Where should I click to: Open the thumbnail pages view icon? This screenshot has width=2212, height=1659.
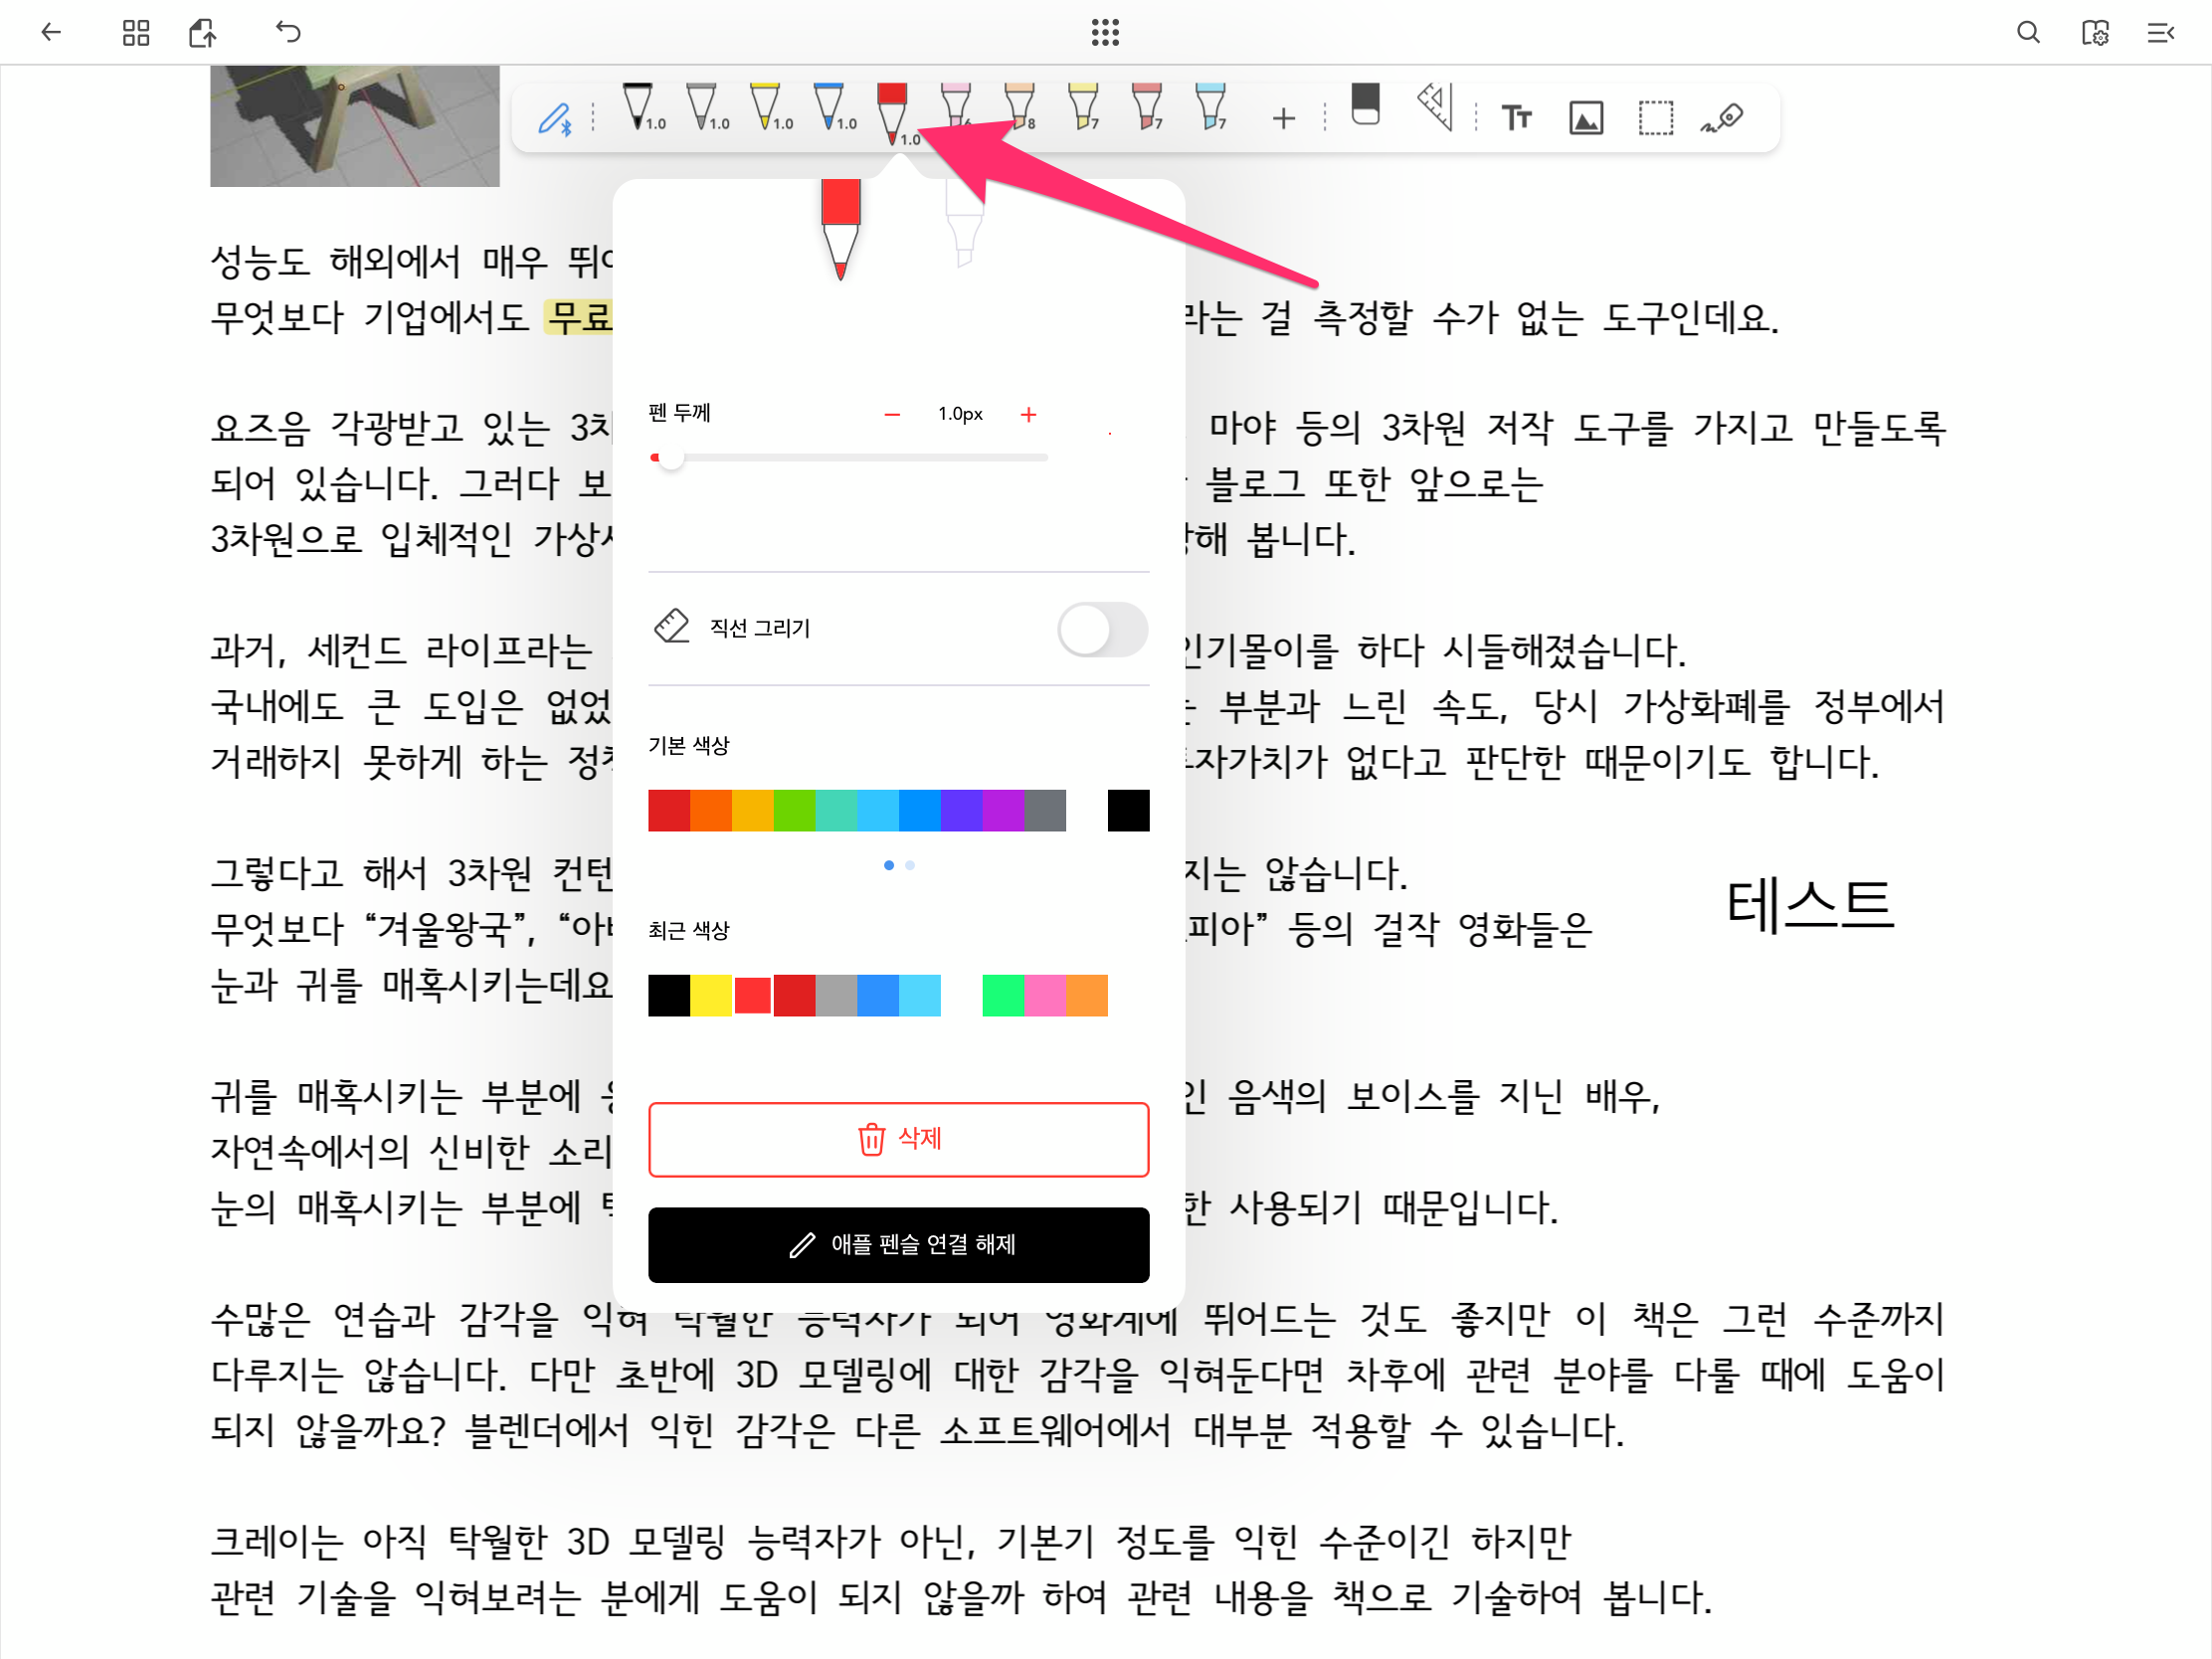tap(136, 33)
